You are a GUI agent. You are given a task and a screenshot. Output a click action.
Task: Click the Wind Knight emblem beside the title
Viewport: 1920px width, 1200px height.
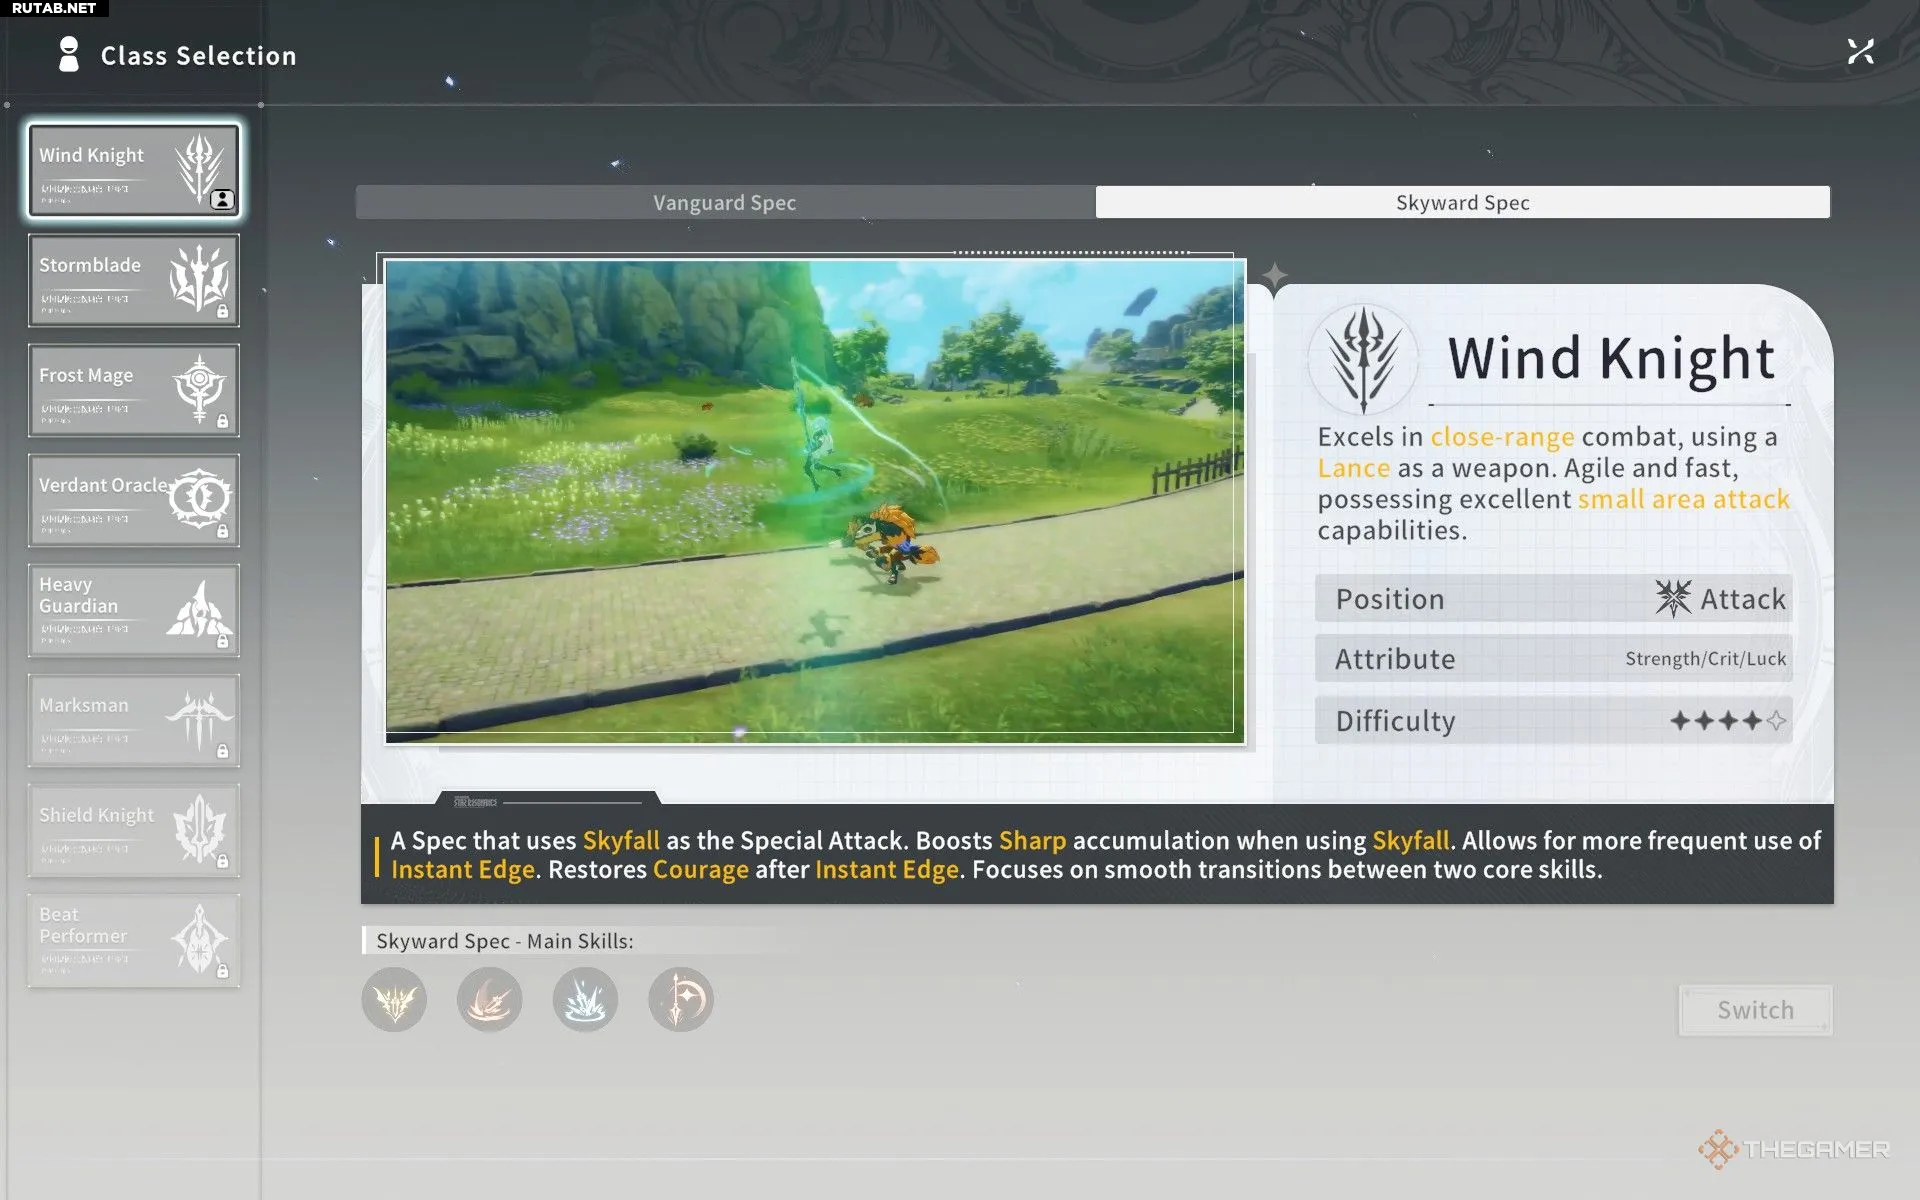point(1363,360)
